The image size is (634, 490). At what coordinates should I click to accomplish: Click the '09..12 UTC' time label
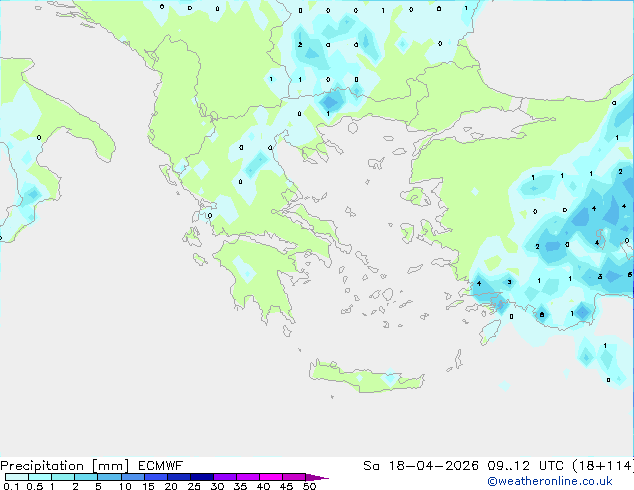526,465
